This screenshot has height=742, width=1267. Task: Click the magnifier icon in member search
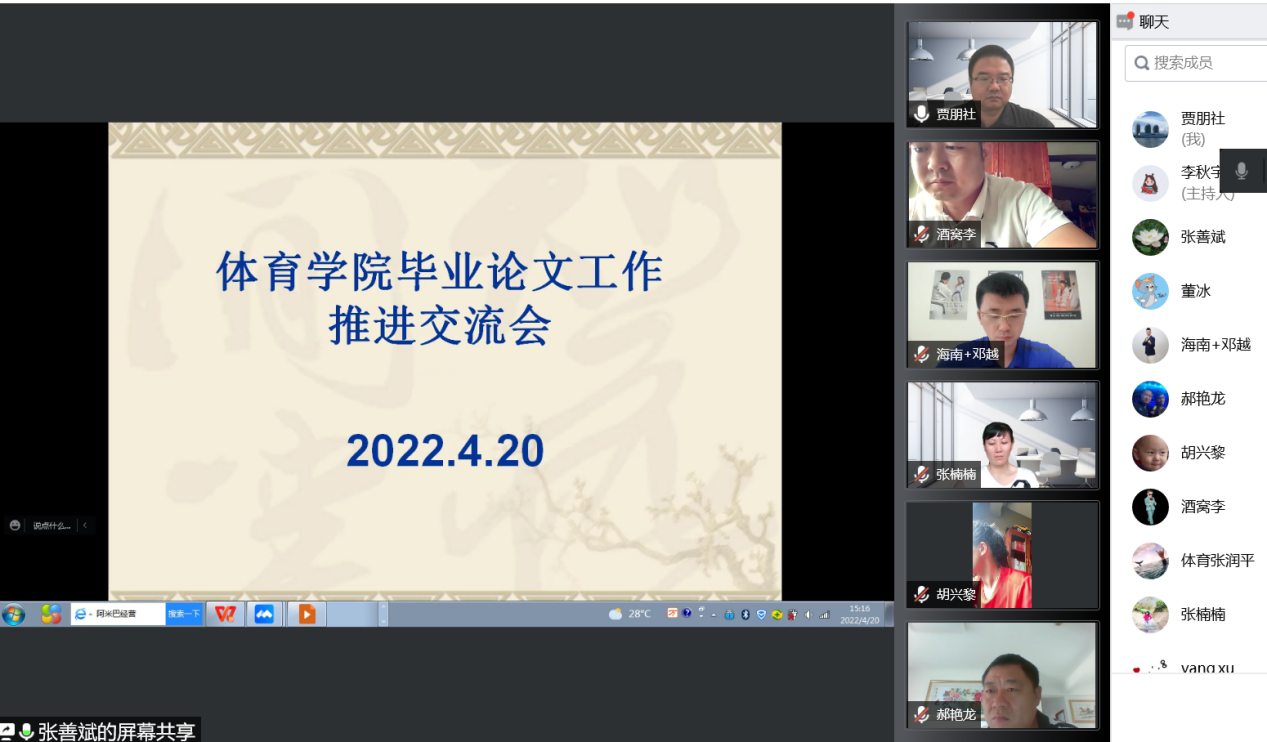(x=1141, y=63)
